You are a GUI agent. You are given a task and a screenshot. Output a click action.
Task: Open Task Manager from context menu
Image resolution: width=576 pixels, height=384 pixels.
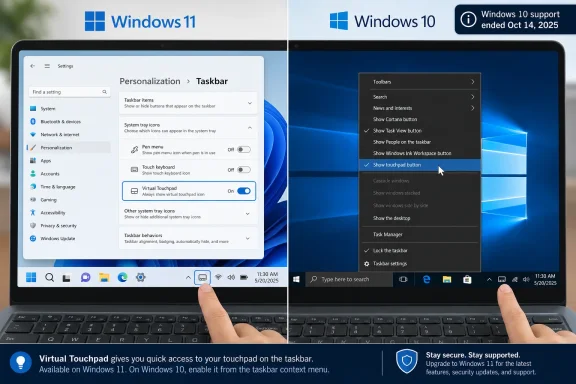coord(420,234)
